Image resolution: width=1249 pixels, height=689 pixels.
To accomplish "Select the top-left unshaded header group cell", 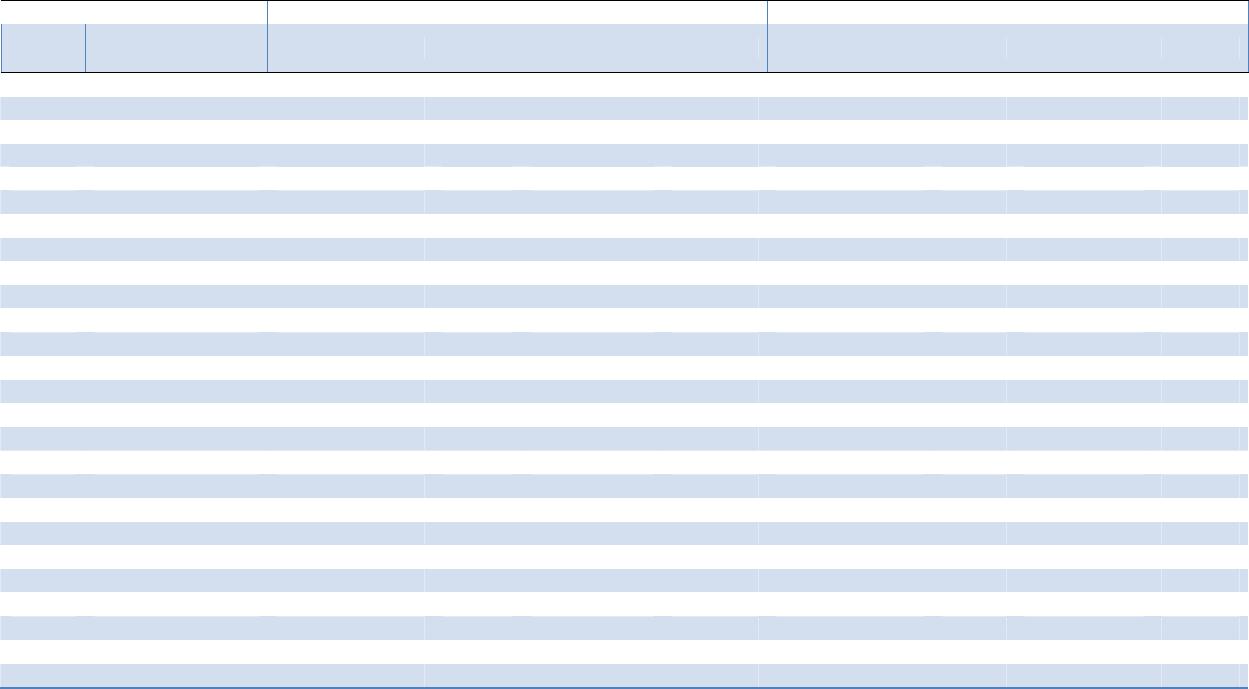I will point(134,12).
